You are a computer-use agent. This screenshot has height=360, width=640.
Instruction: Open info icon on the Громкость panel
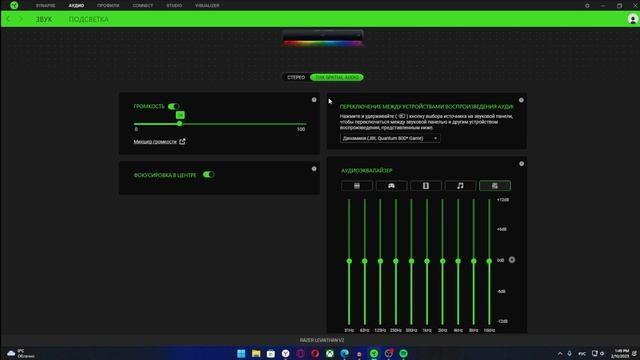point(314,100)
